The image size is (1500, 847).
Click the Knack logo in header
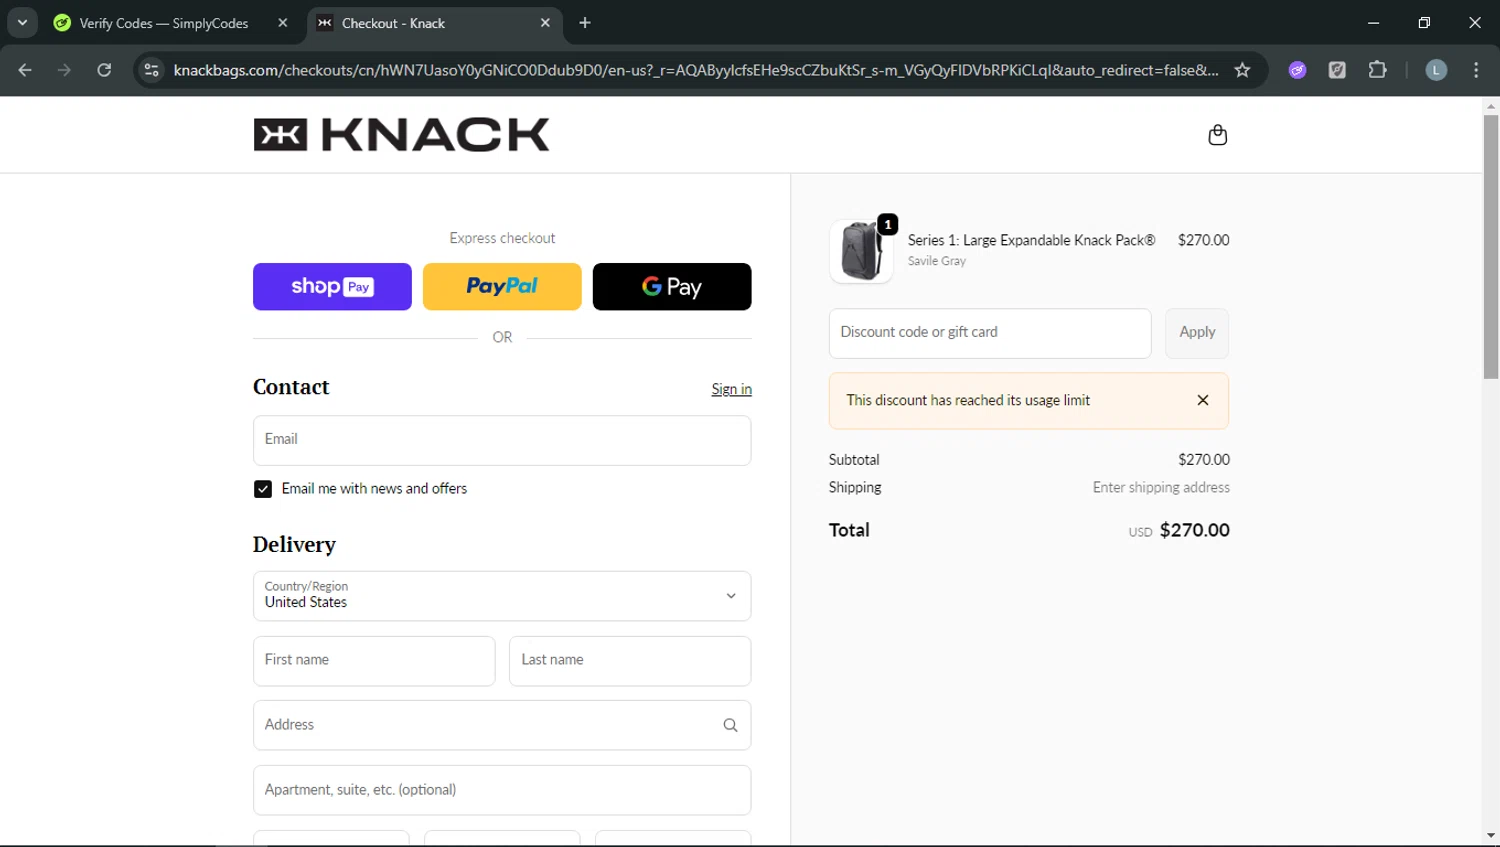point(401,135)
